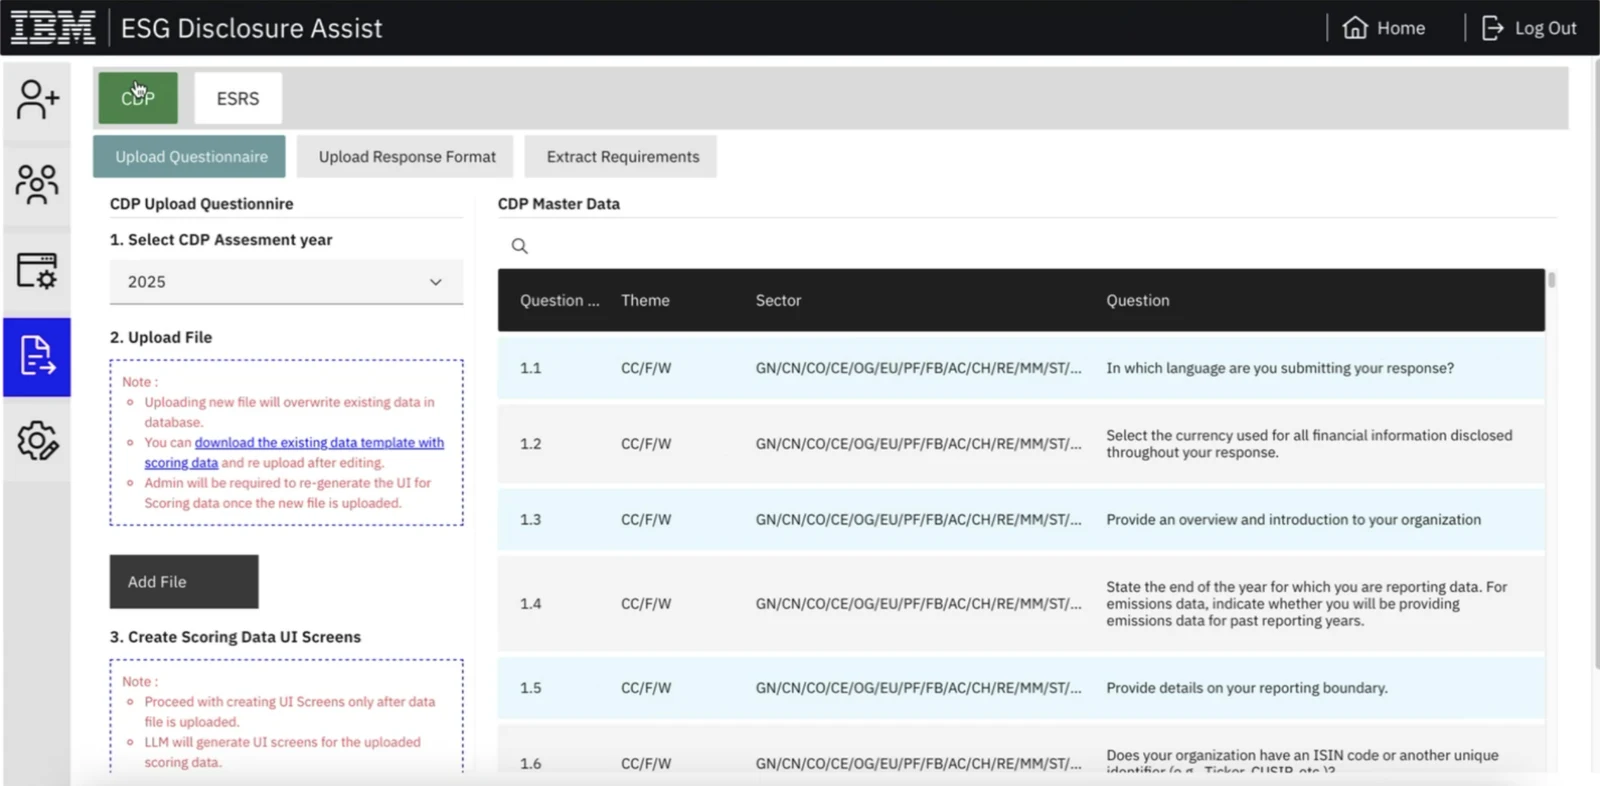
Task: Select question number 1.3 cell
Action: [x=530, y=520]
